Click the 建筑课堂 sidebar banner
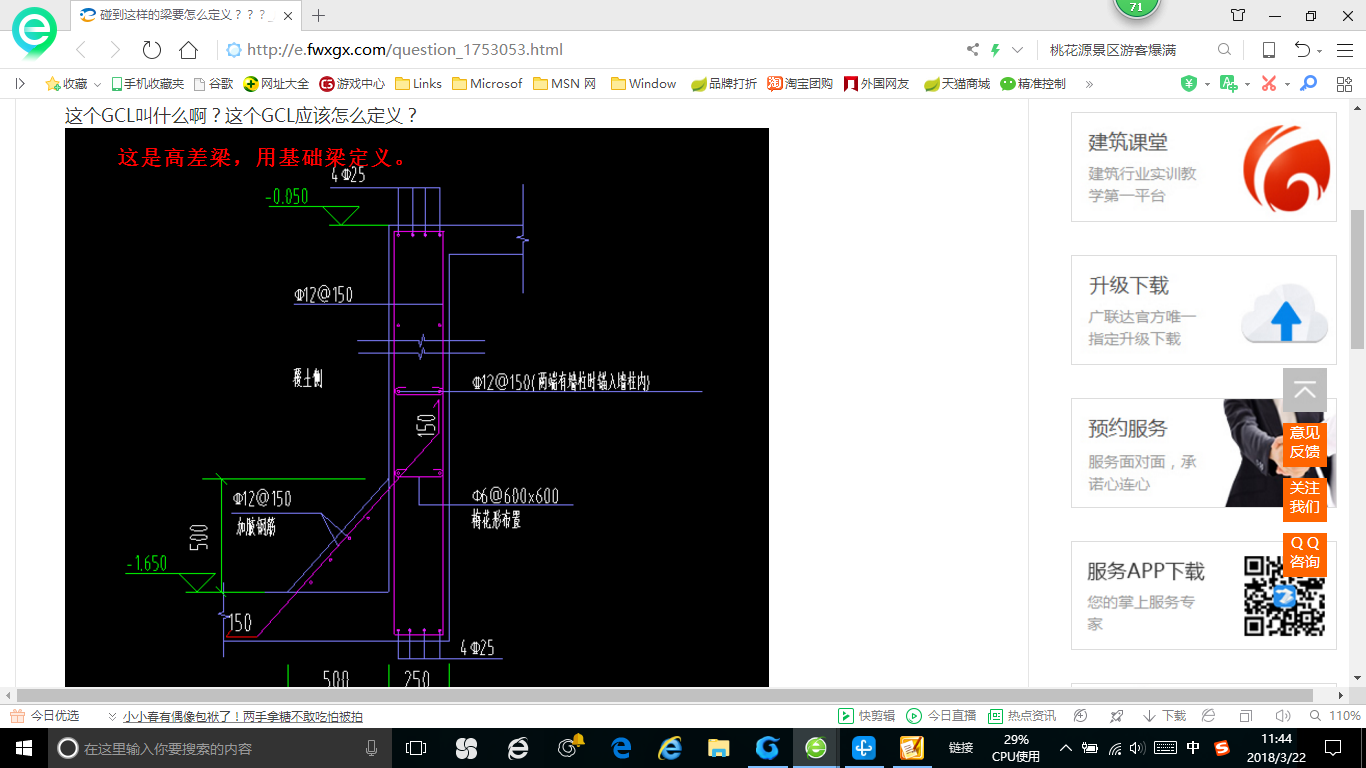Screen dimensions: 1366x768 point(1204,167)
